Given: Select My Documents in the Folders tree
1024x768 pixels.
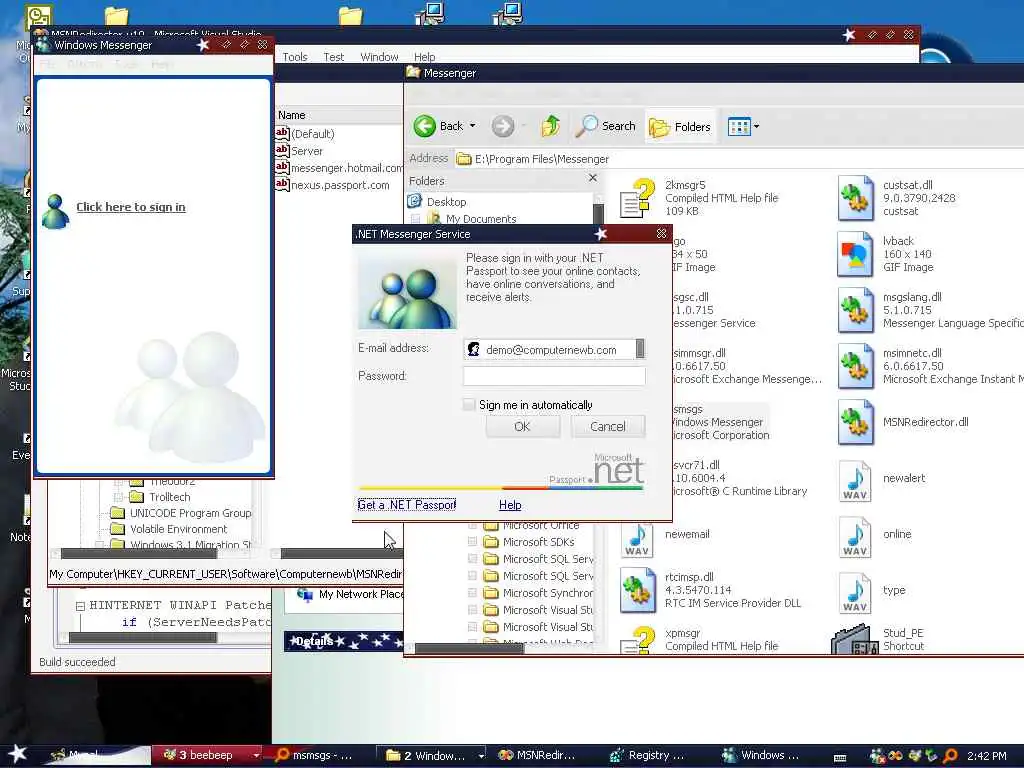Looking at the screenshot, I should [x=481, y=219].
